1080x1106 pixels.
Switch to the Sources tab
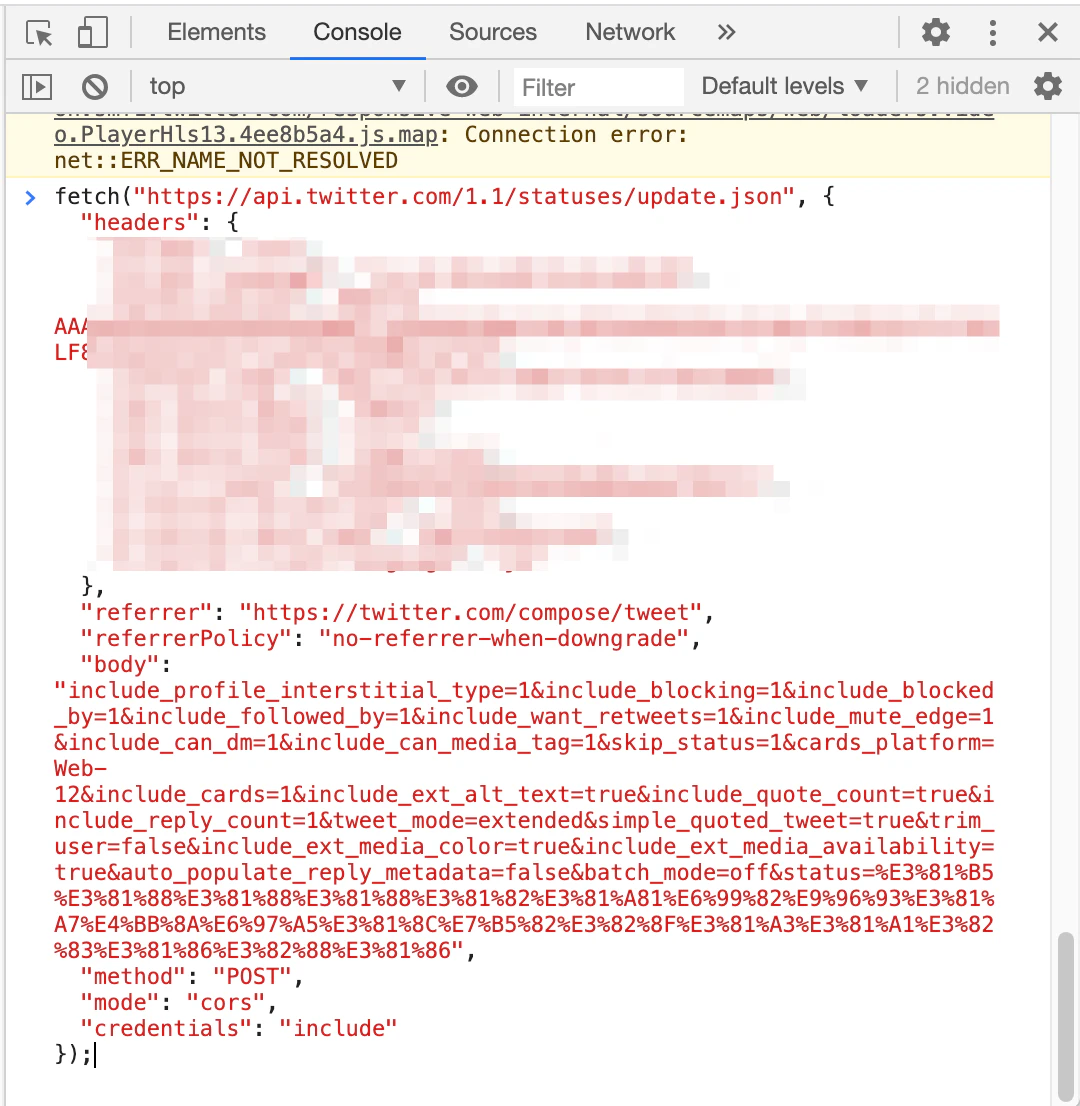pos(492,32)
